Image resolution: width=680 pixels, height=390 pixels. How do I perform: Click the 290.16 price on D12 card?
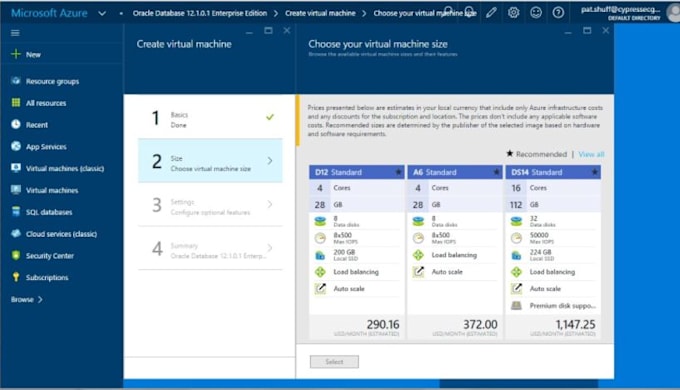pyautogui.click(x=383, y=324)
